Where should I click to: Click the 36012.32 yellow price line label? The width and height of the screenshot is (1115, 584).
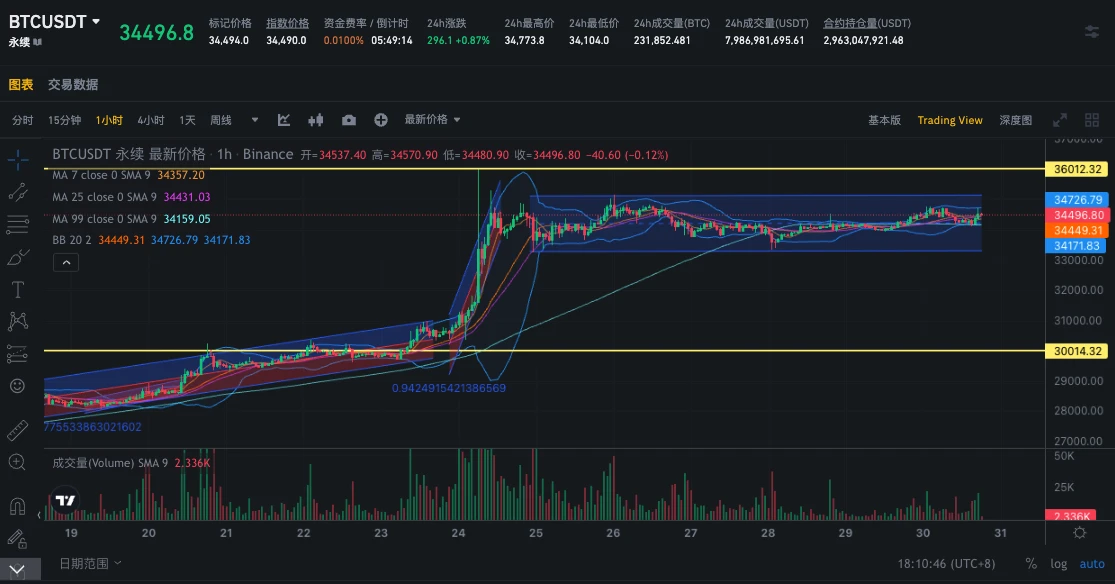pyautogui.click(x=1077, y=169)
